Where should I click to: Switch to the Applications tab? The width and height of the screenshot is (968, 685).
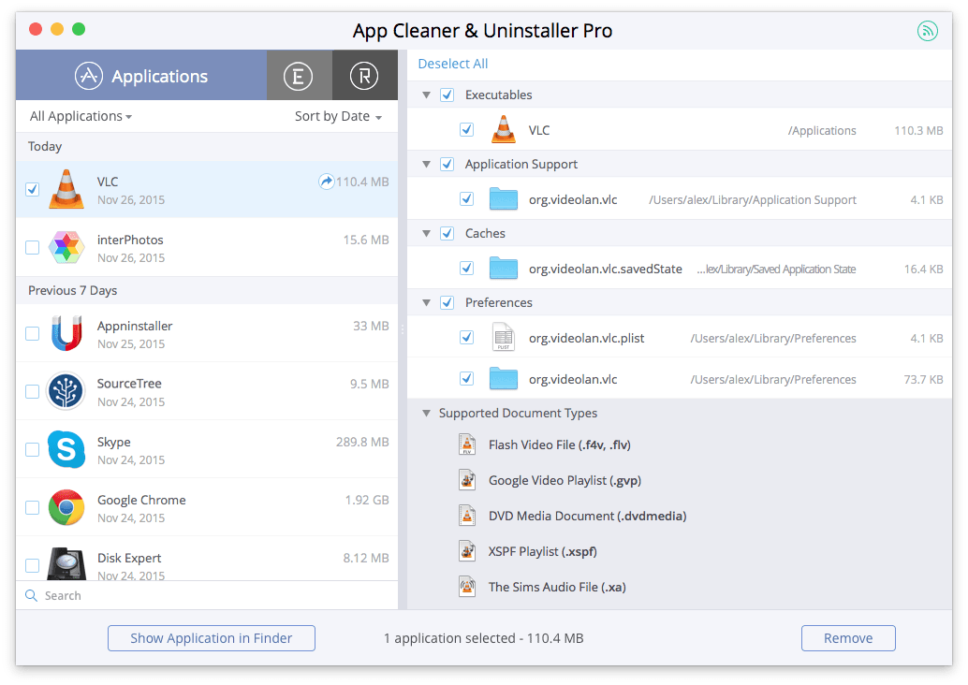141,76
